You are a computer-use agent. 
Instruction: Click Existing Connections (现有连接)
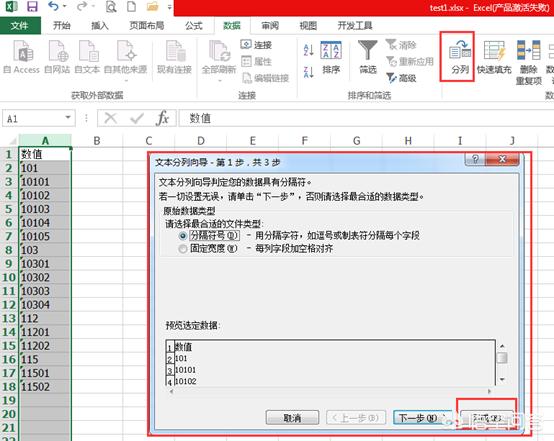coord(175,57)
